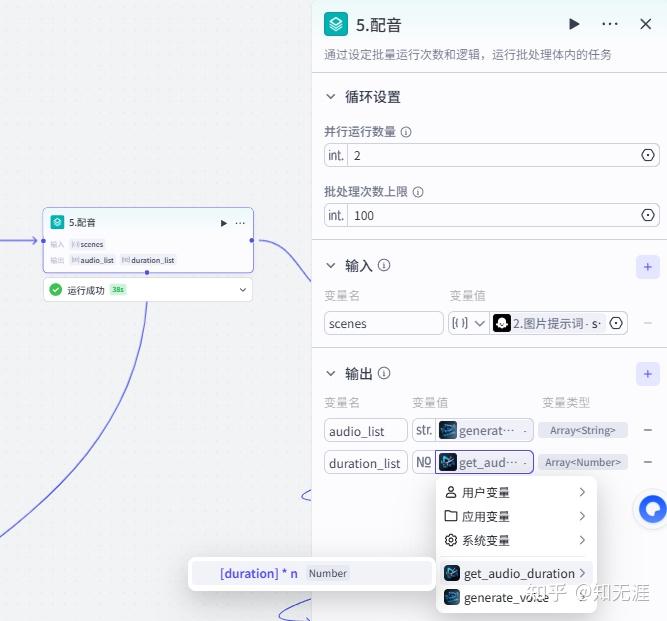Select scenes input tag on canvas node
The width and height of the screenshot is (667, 621).
pyautogui.click(x=88, y=244)
